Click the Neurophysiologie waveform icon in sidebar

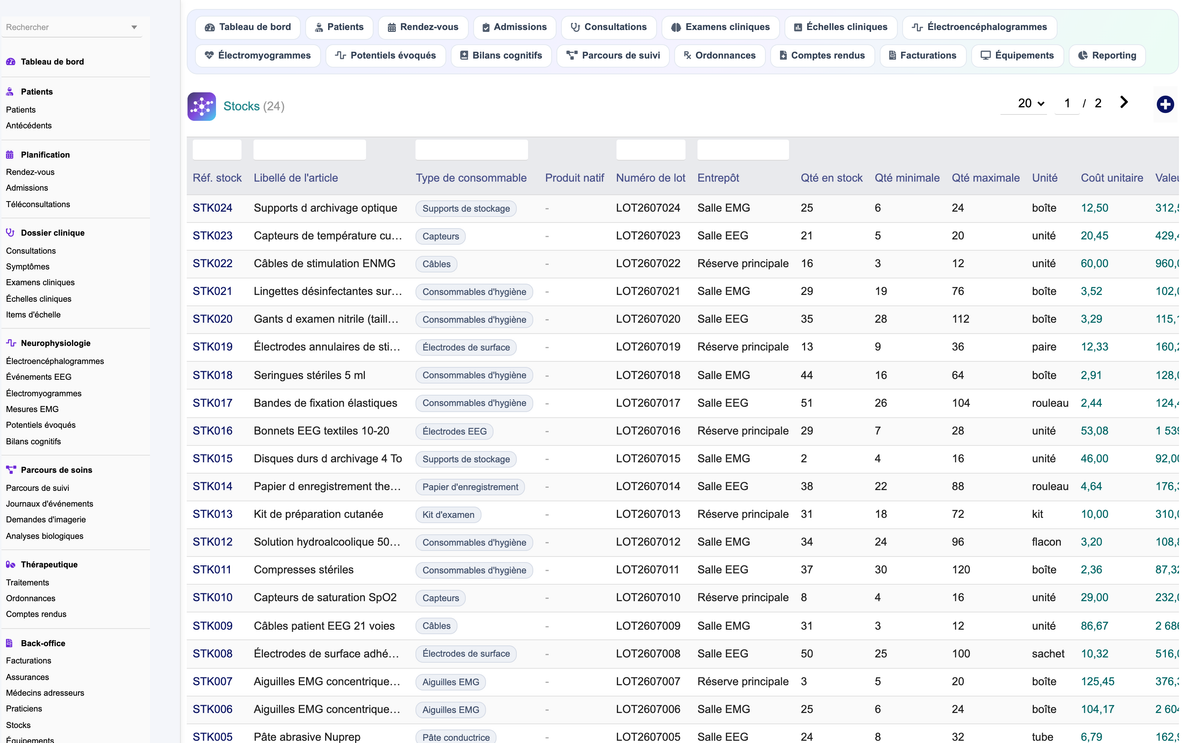(x=11, y=343)
